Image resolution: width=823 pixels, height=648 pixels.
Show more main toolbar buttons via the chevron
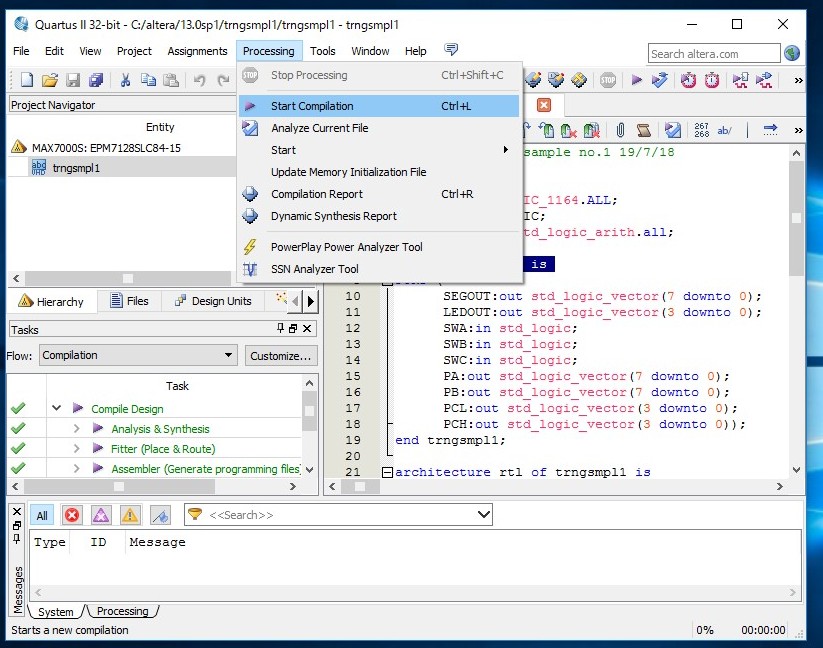[x=798, y=80]
